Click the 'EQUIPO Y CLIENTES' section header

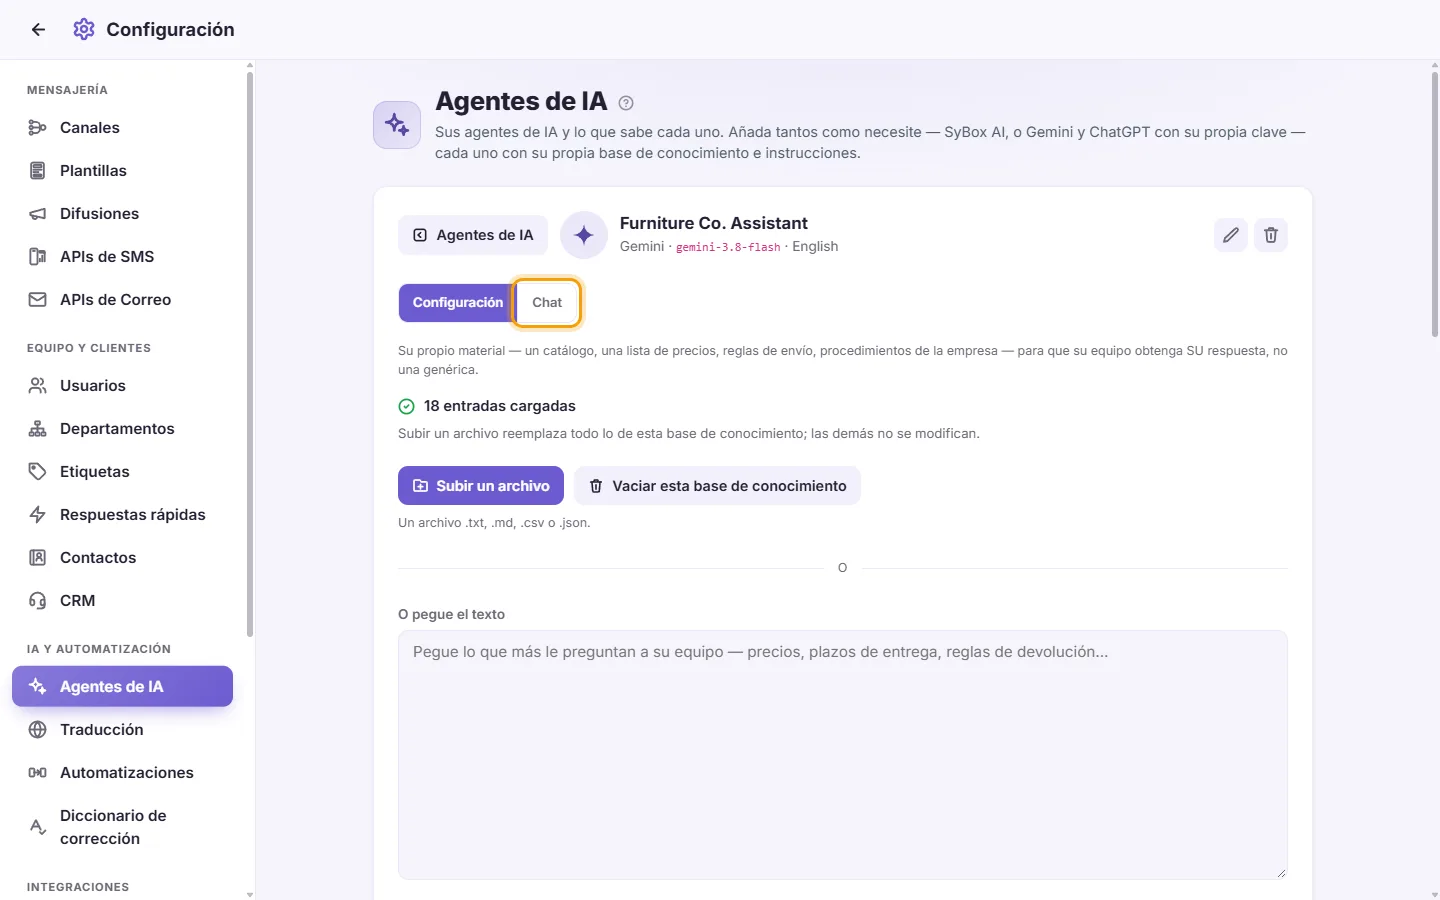89,348
